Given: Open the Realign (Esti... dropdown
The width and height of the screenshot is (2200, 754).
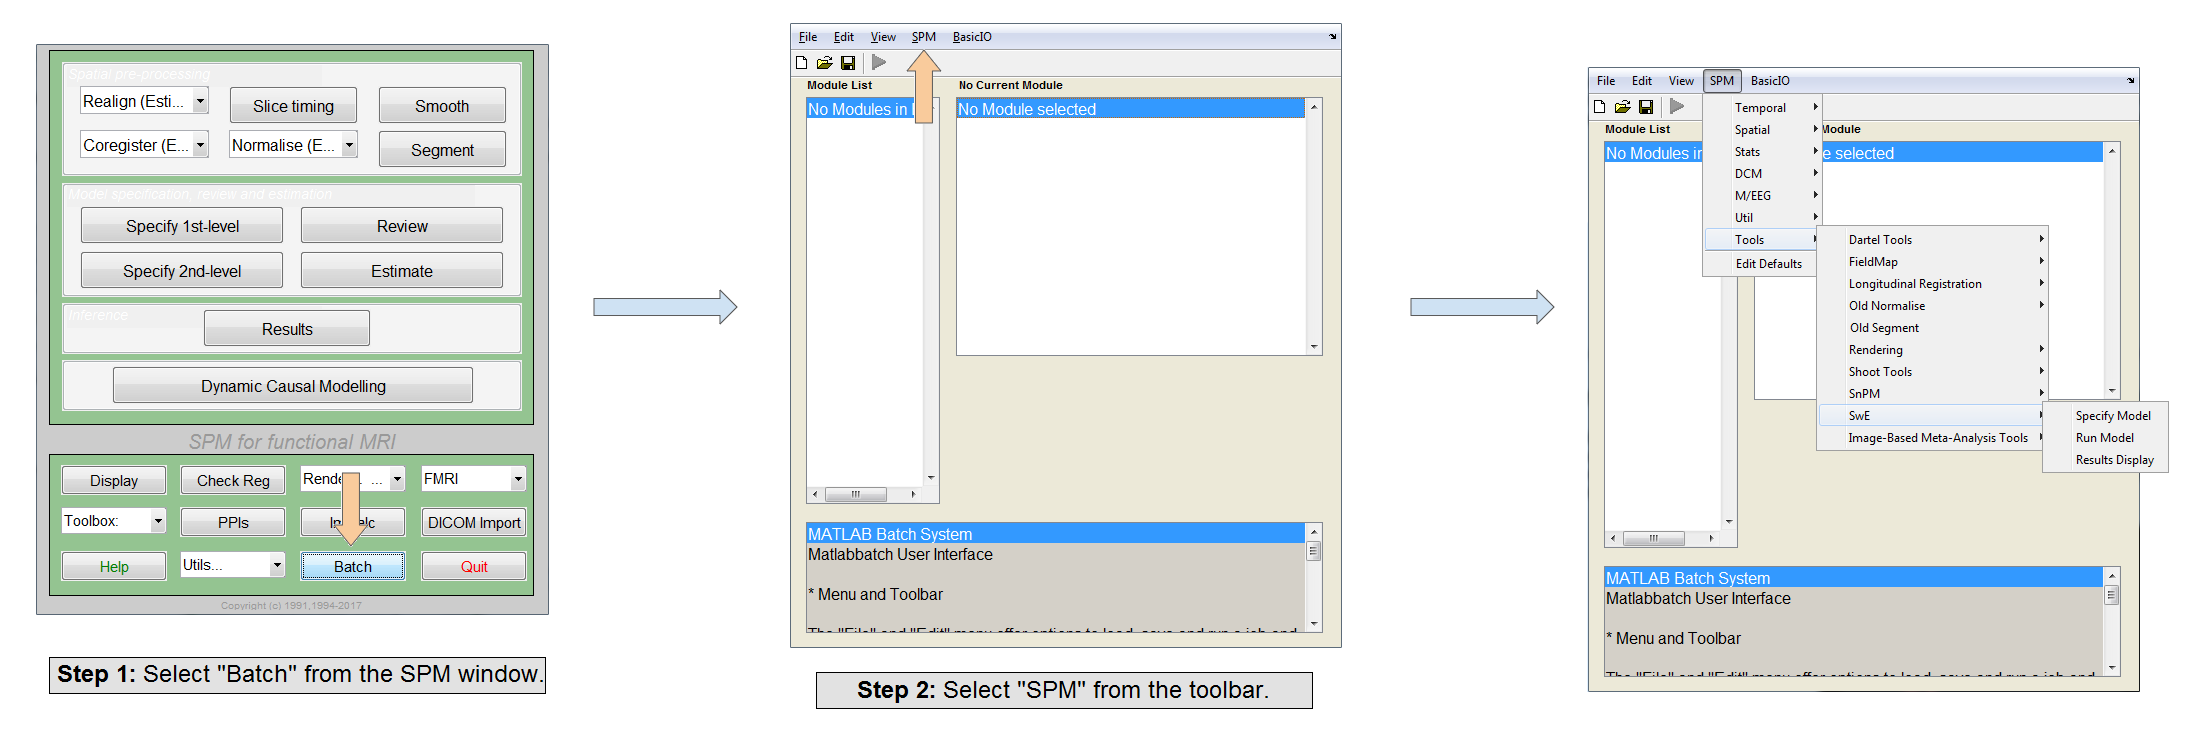Looking at the screenshot, I should point(200,101).
